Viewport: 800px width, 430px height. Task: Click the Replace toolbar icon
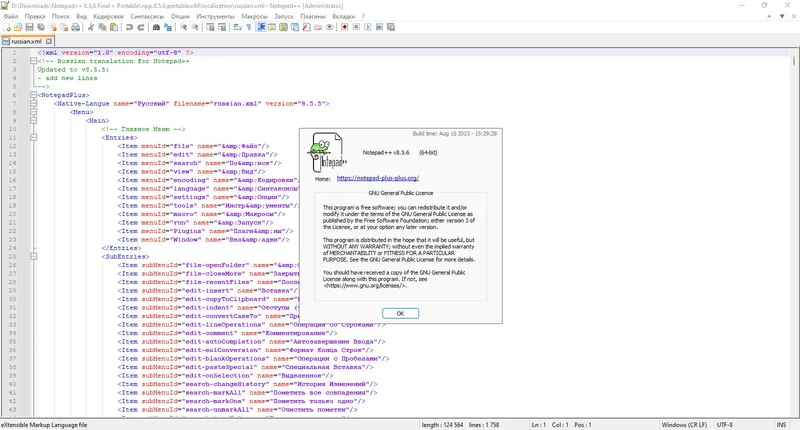click(168, 27)
